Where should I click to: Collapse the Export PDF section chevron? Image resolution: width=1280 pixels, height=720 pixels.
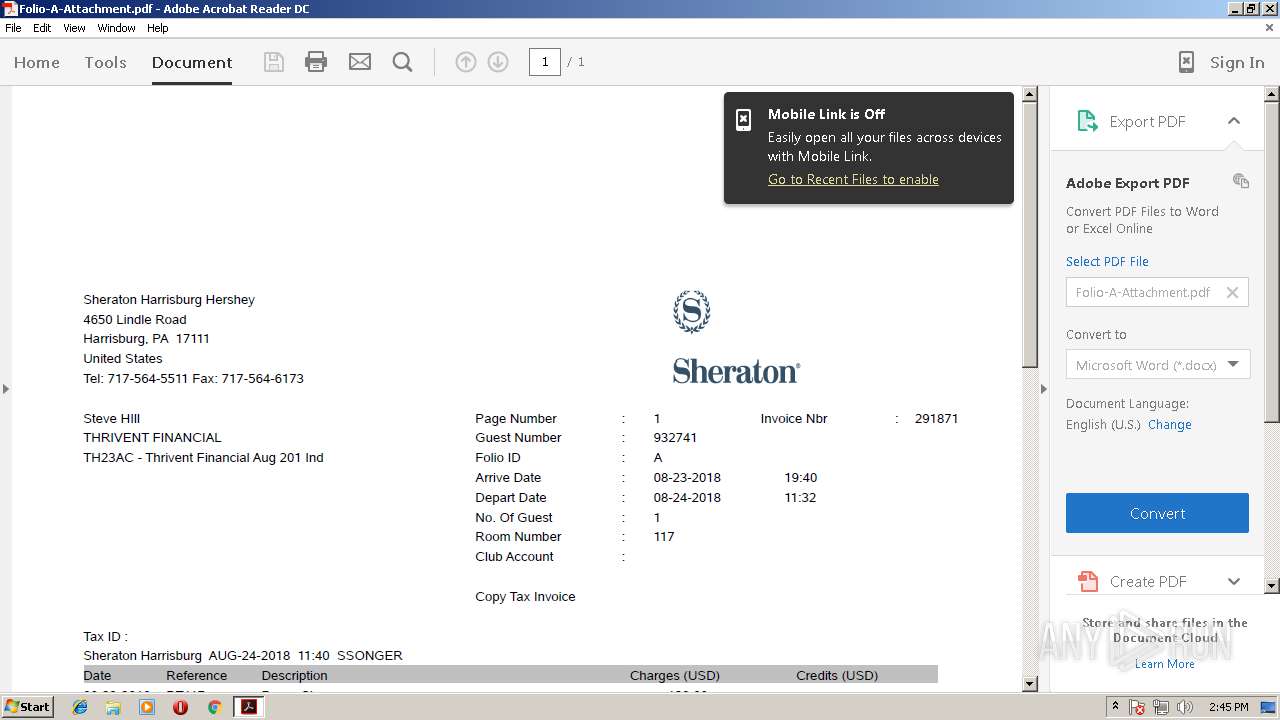pos(1234,121)
